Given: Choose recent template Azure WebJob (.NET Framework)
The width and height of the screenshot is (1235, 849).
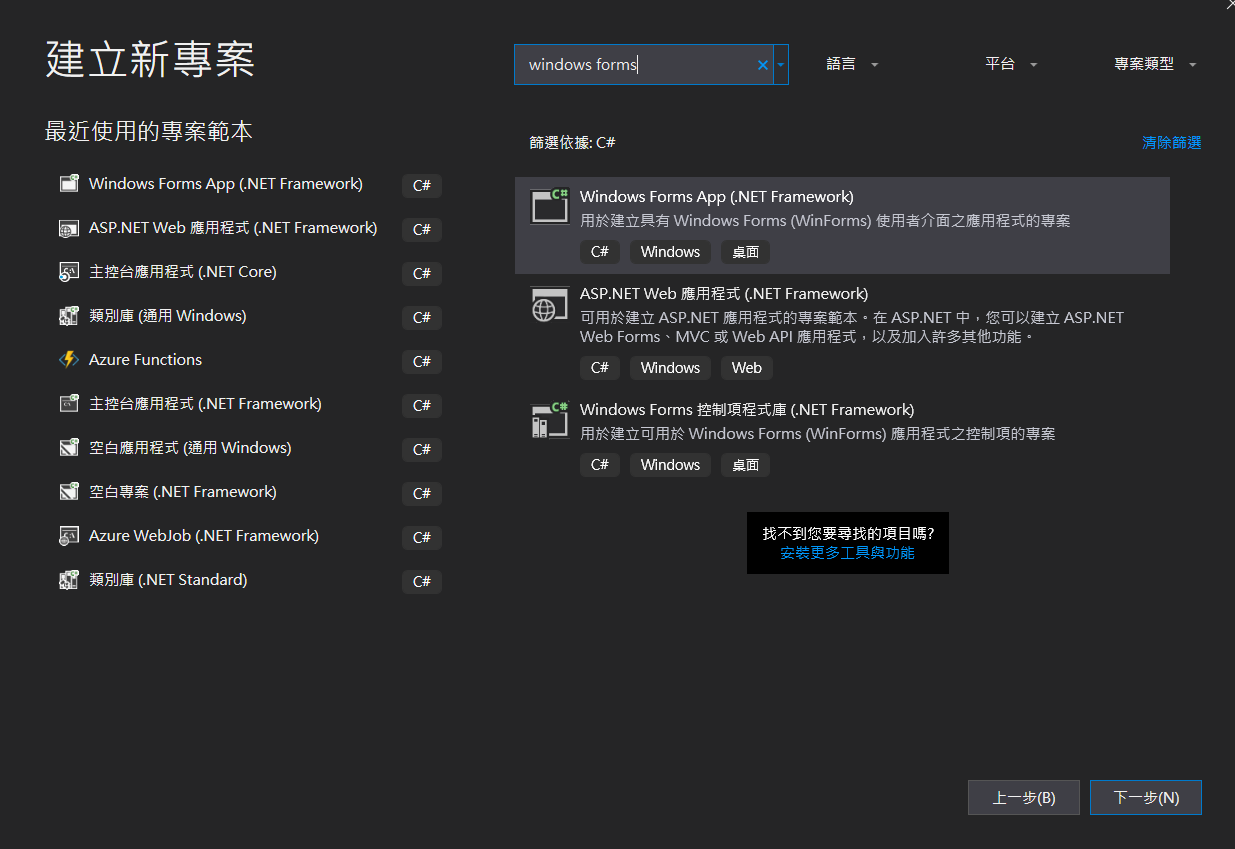Looking at the screenshot, I should coord(249,537).
